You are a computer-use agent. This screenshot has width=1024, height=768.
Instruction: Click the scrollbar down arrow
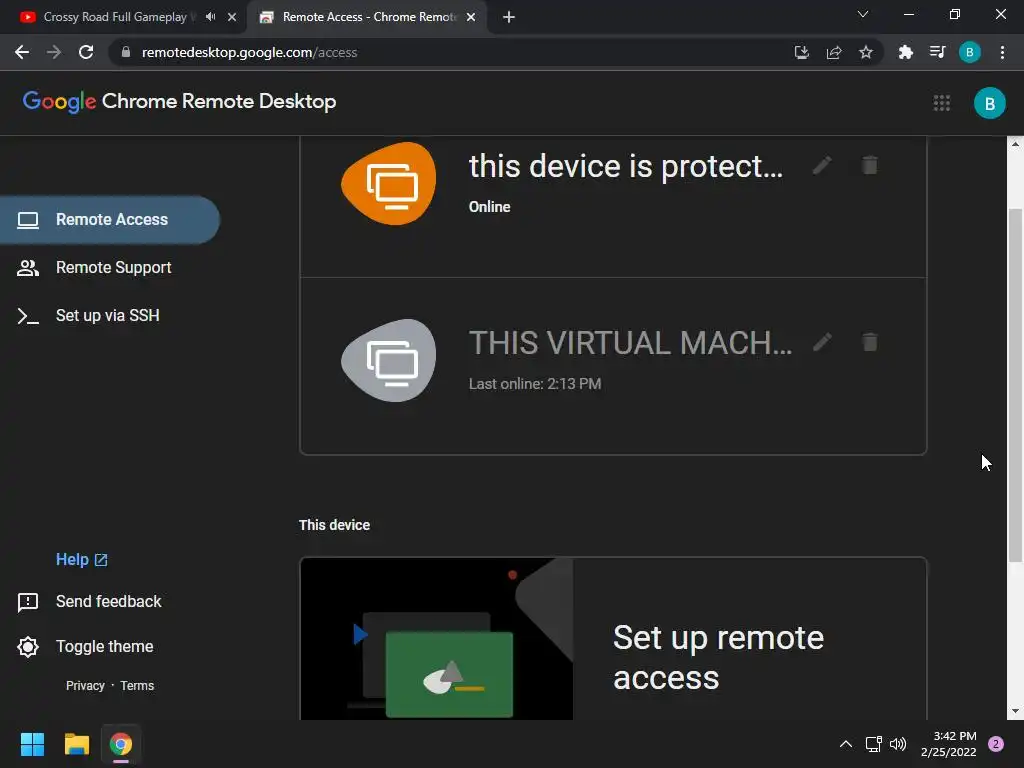coord(1015,711)
